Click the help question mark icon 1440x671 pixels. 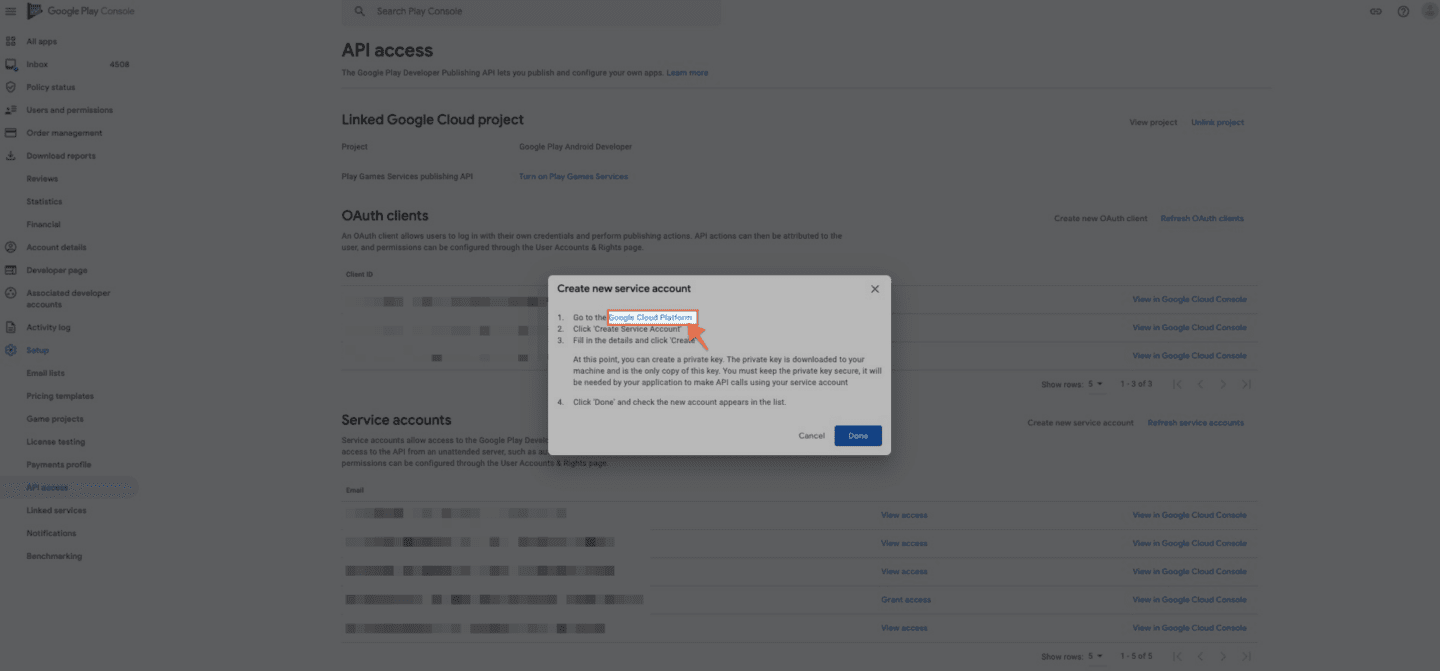coord(1403,12)
